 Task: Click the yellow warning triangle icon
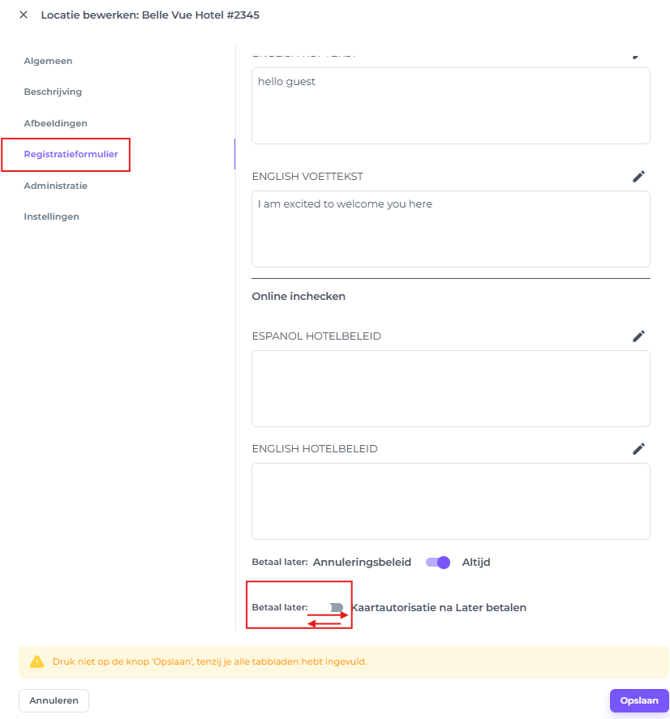pyautogui.click(x=37, y=661)
